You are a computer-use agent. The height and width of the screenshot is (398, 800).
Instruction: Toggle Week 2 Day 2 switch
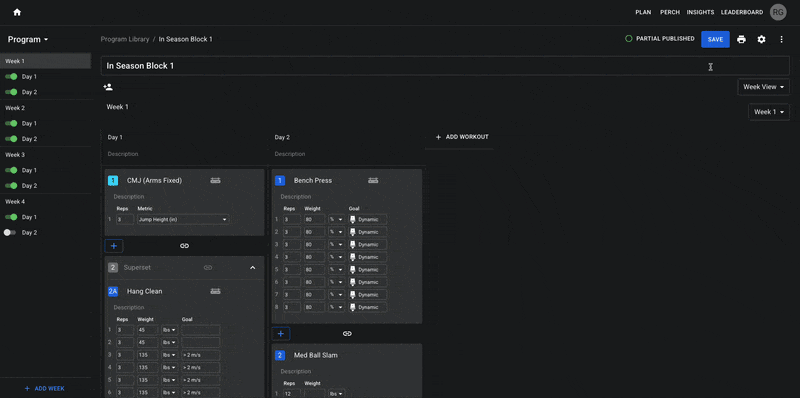[11, 139]
